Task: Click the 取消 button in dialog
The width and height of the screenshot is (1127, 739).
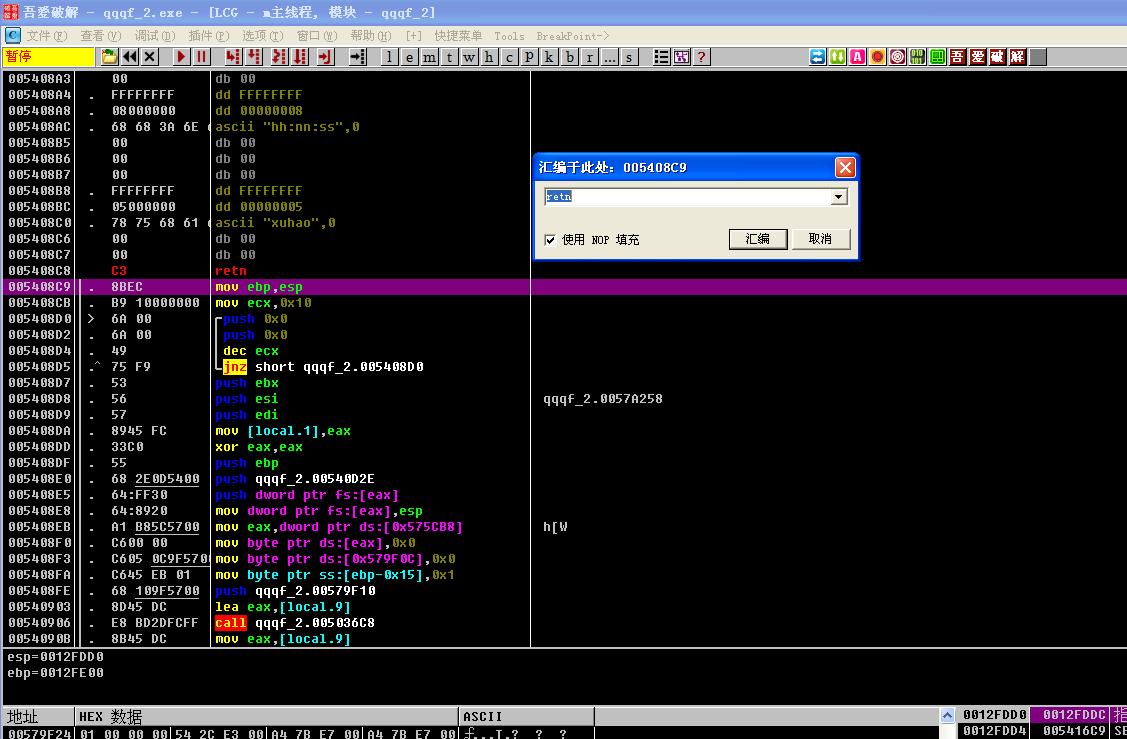Action: 820,239
